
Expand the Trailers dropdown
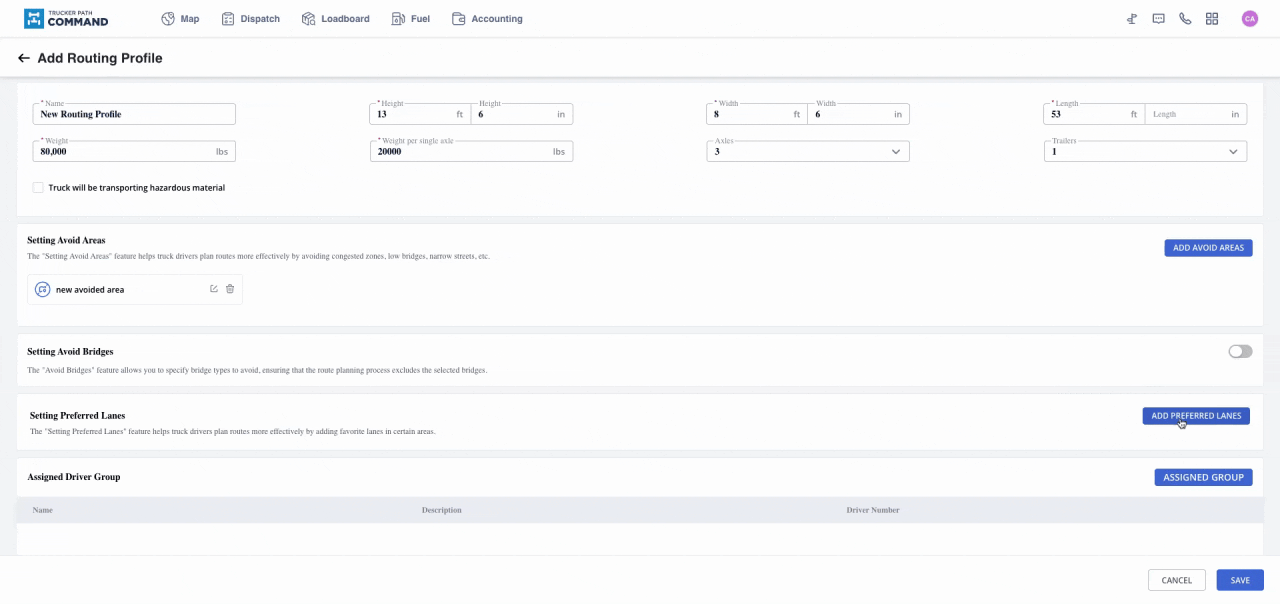(x=1144, y=152)
